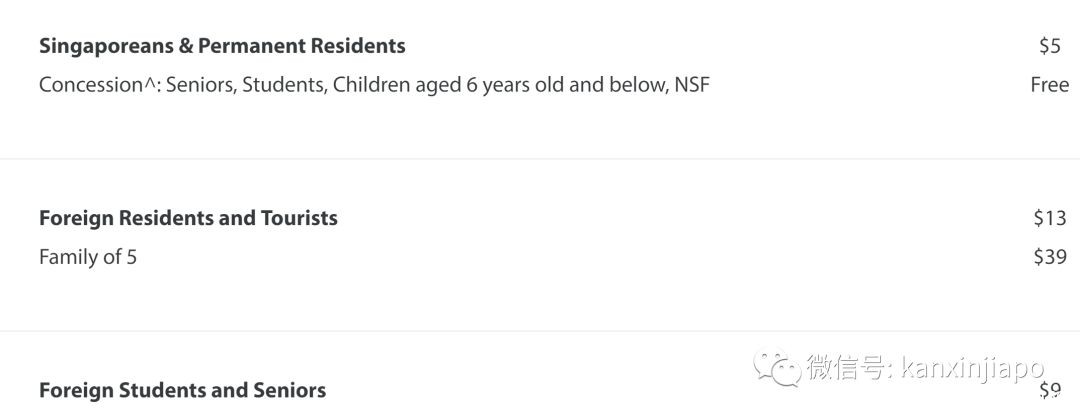
Task: Click the word Seniors in the concession line
Action: click(x=199, y=85)
